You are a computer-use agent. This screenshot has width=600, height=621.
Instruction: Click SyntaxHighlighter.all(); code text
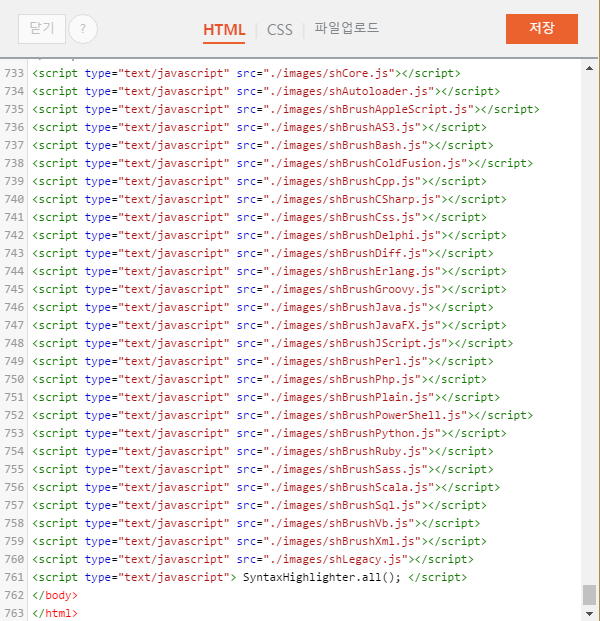coord(322,577)
